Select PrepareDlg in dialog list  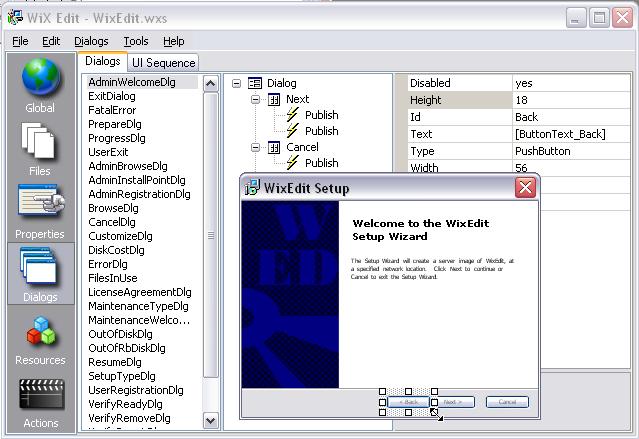click(115, 124)
